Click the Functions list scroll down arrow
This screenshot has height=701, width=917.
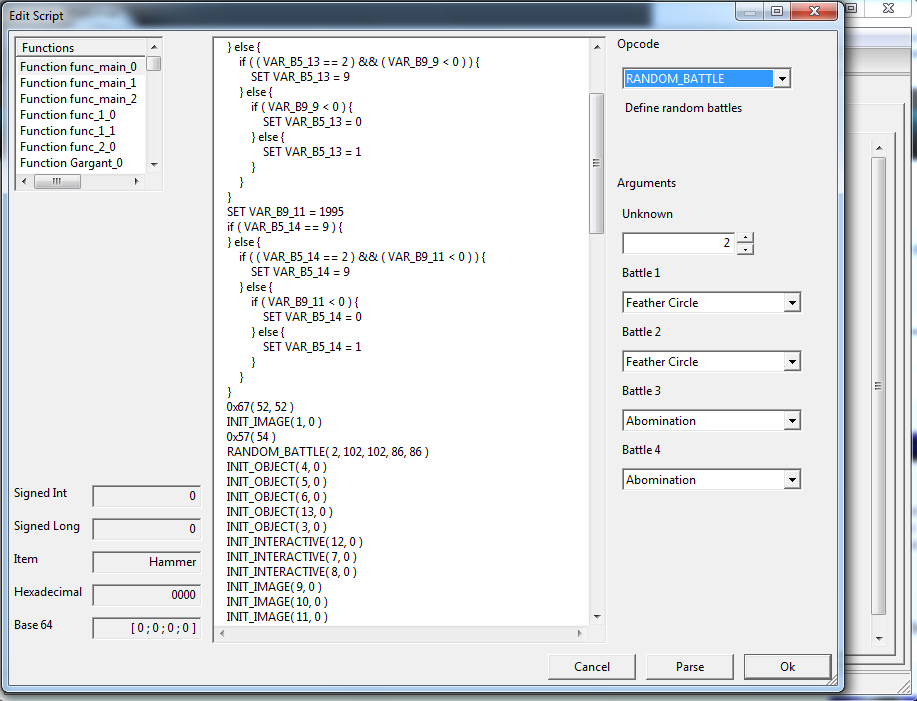pyautogui.click(x=154, y=165)
